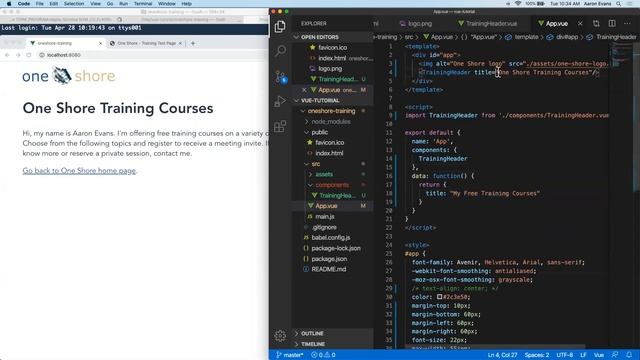Open the File menu
This screenshot has height=360, width=640.
pyautogui.click(x=40, y=4)
